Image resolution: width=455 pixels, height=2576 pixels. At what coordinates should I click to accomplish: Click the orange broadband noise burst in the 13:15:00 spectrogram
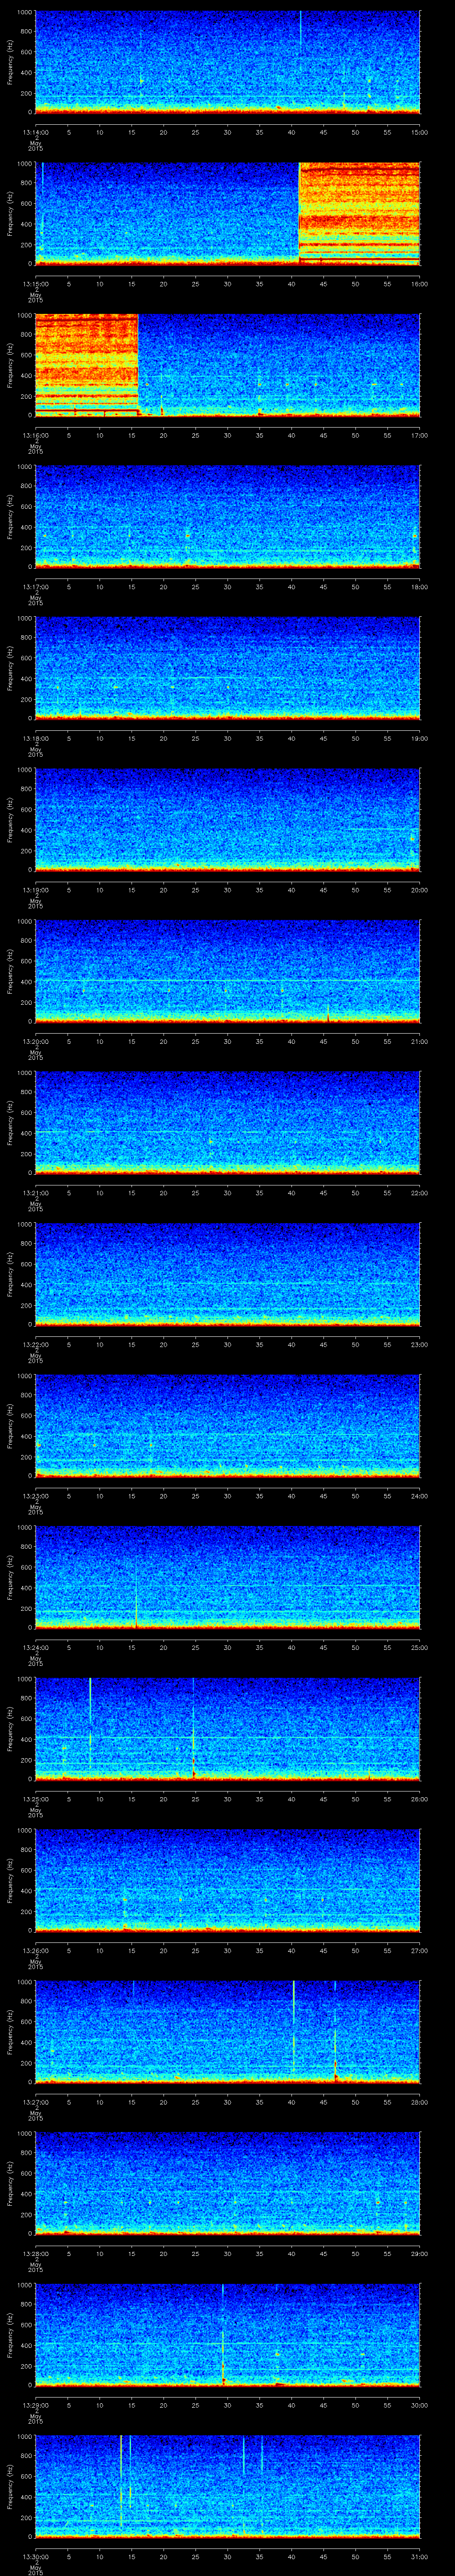point(360,213)
